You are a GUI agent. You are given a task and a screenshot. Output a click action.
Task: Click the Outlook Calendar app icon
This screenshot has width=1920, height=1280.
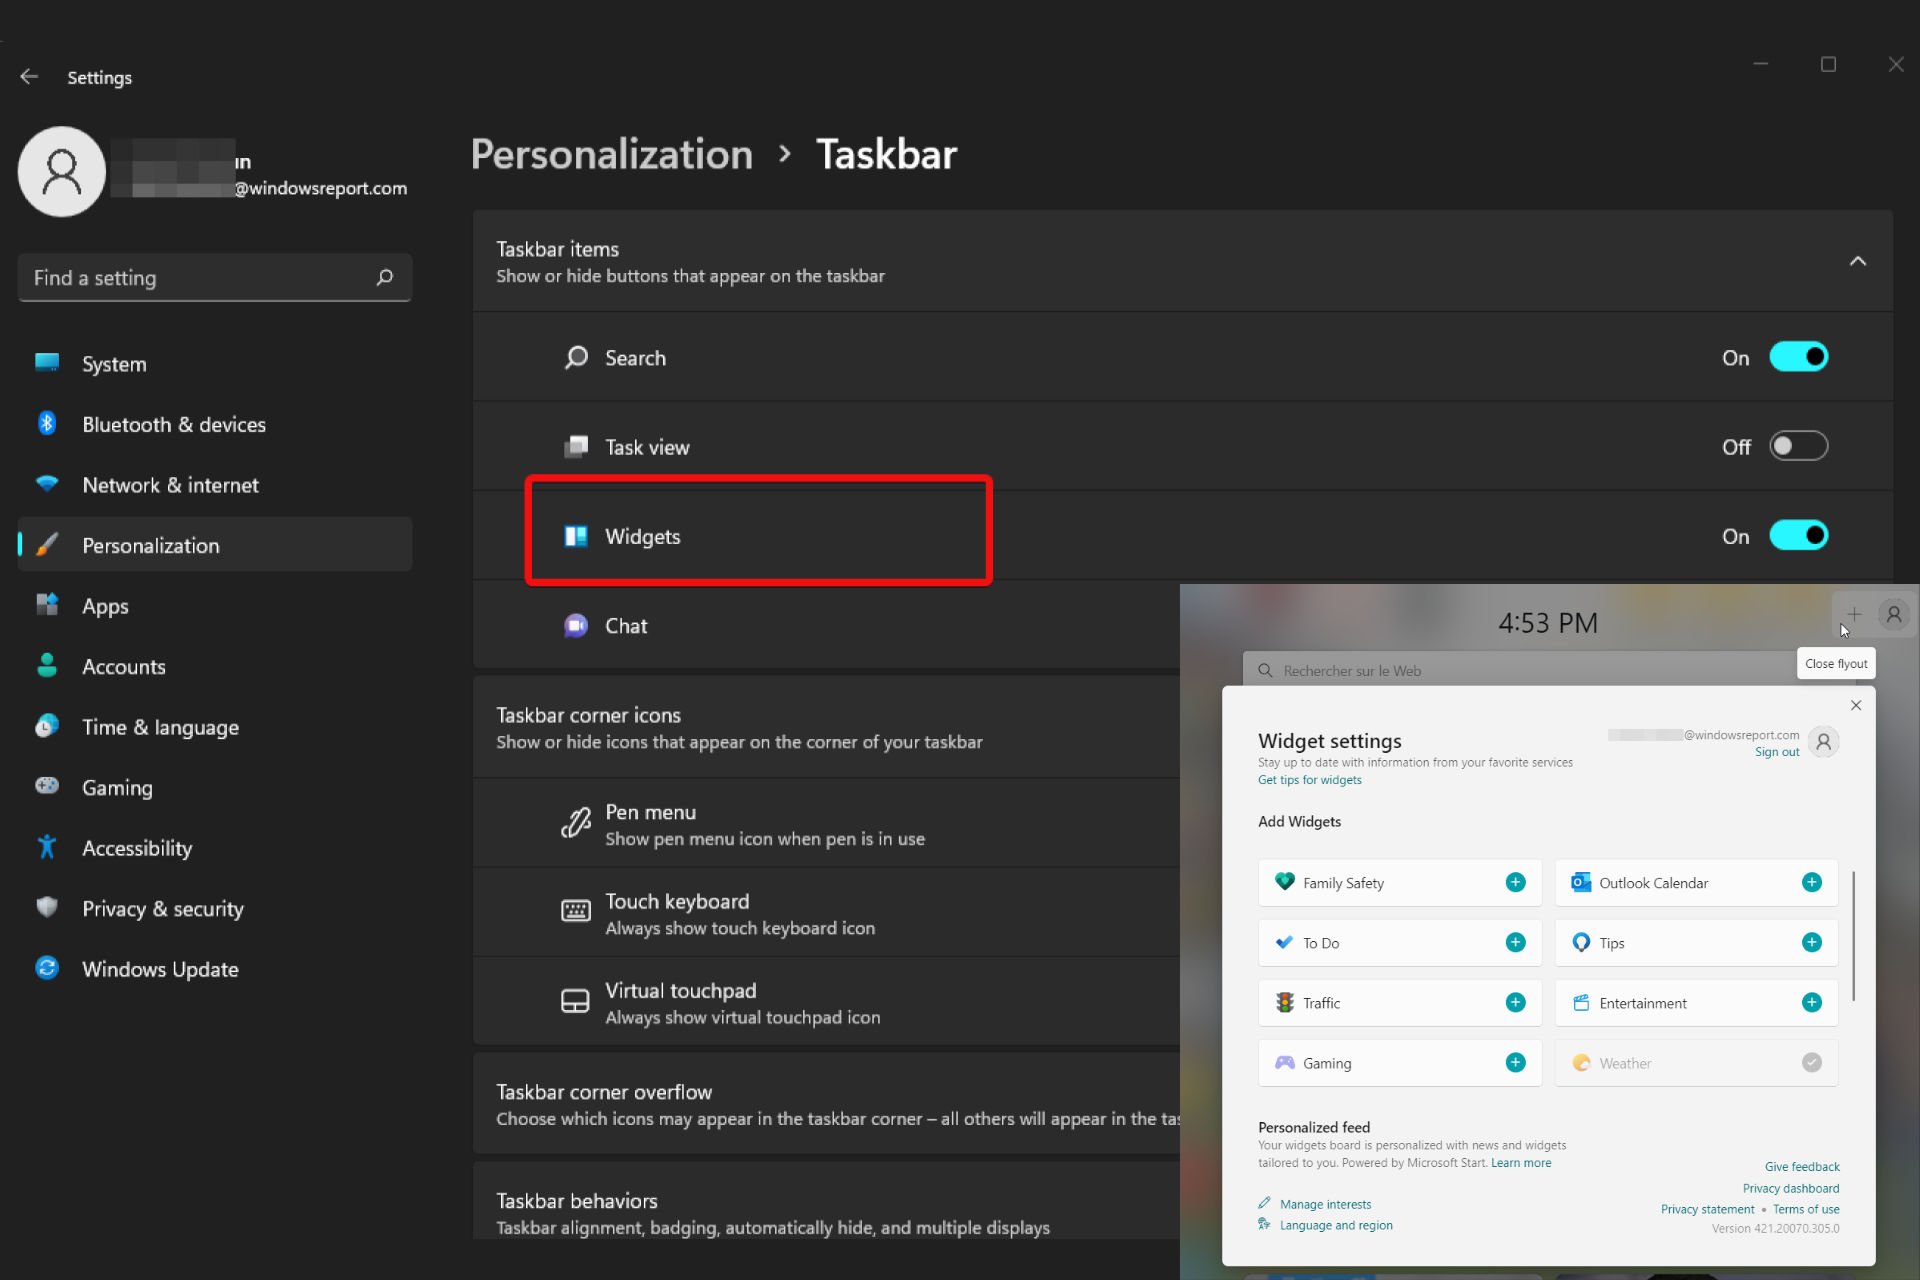[x=1581, y=882]
